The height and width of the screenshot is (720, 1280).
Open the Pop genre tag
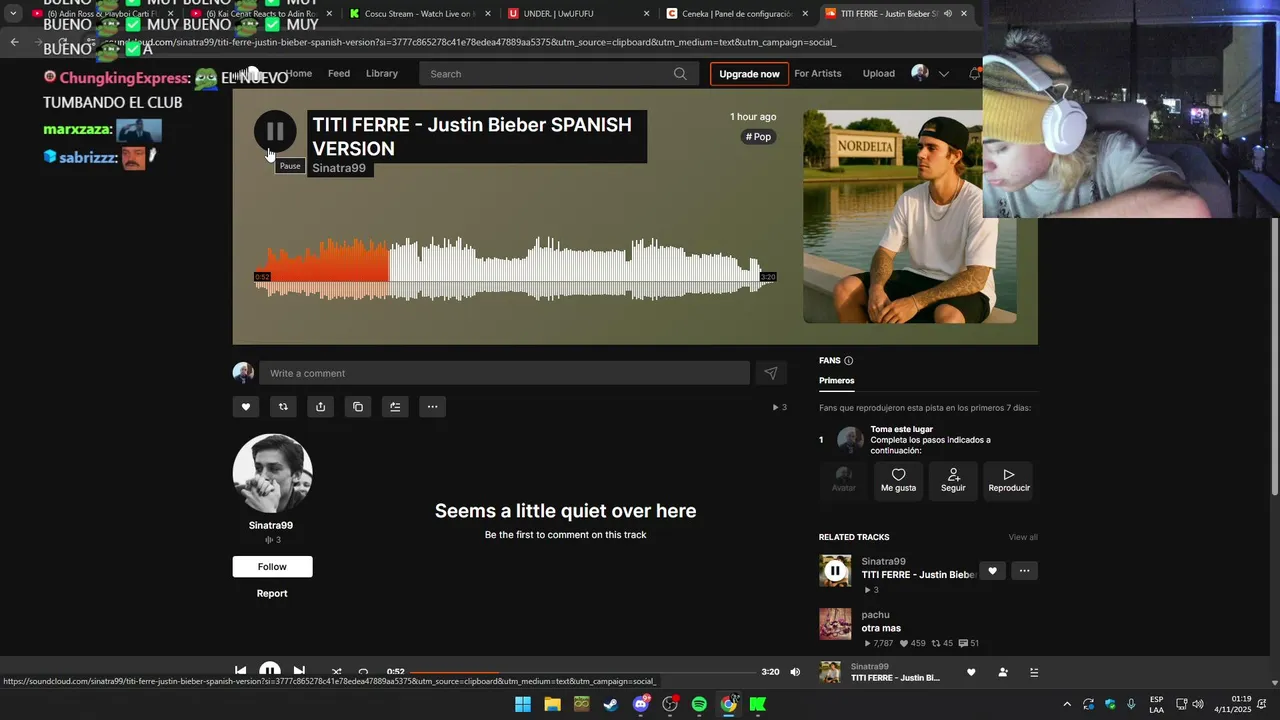759,137
